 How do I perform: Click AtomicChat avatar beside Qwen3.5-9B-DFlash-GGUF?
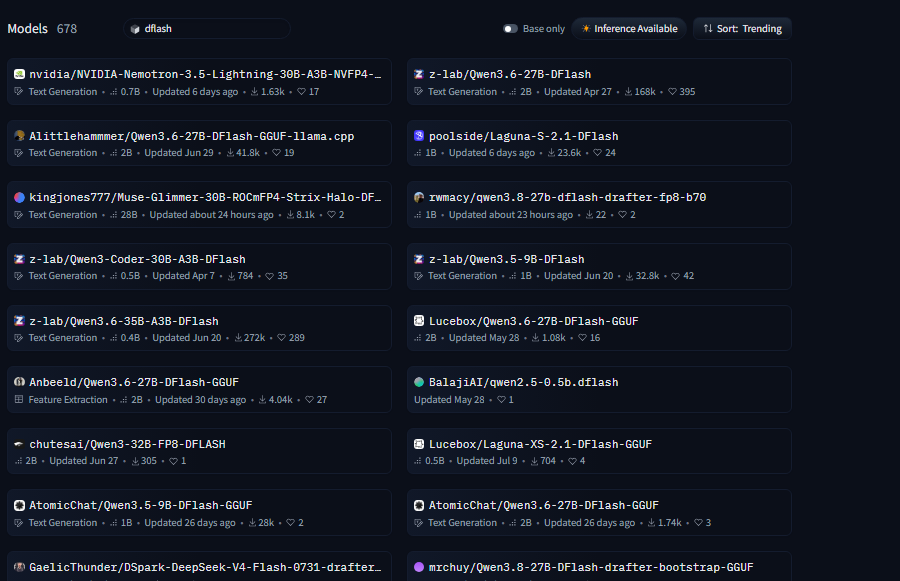point(20,505)
